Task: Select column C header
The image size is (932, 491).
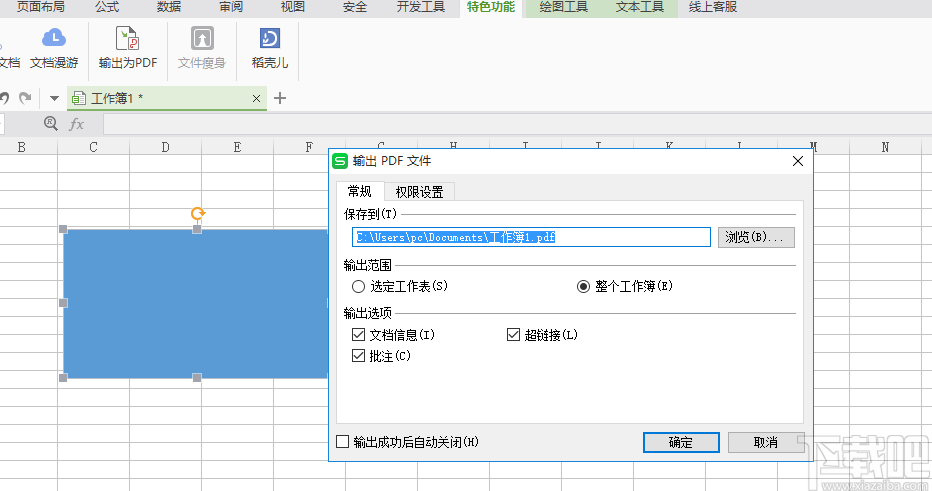Action: tap(93, 147)
